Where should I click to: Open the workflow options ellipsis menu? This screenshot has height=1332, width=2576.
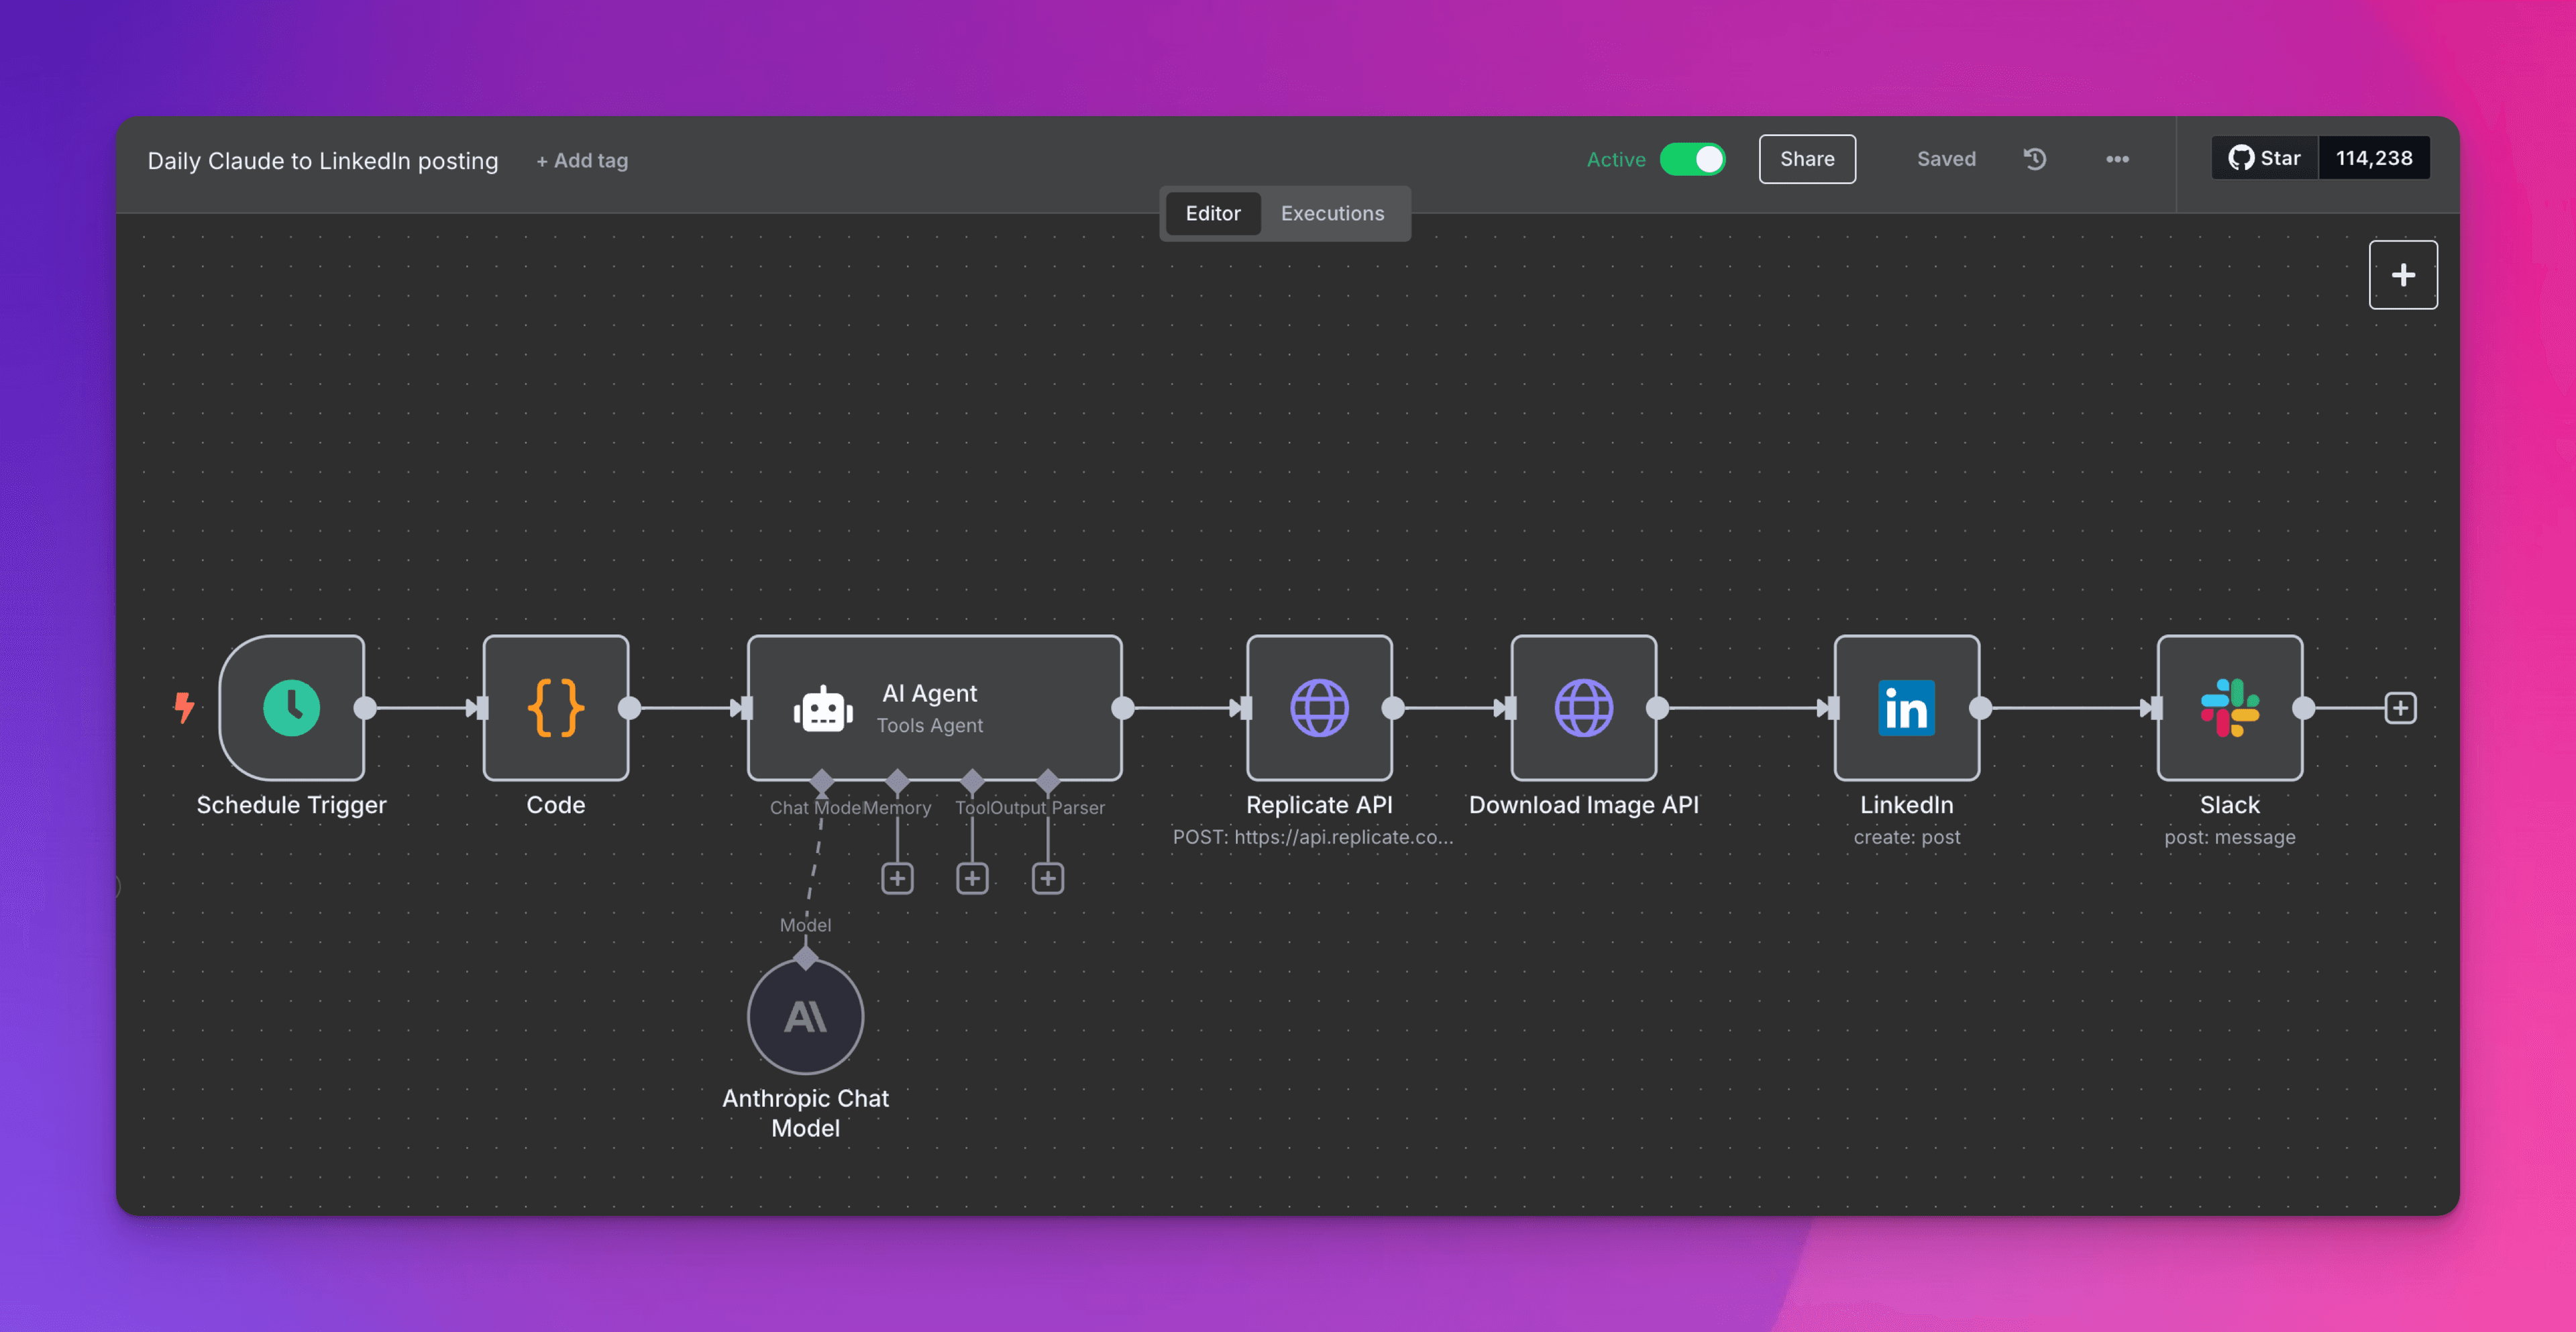point(2117,159)
